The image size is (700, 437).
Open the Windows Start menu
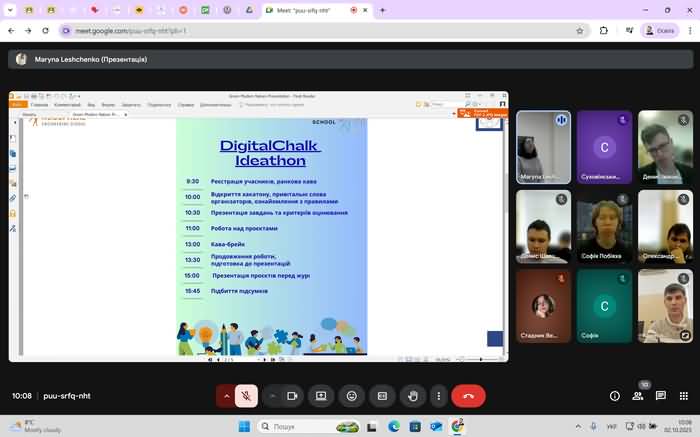[x=242, y=426]
